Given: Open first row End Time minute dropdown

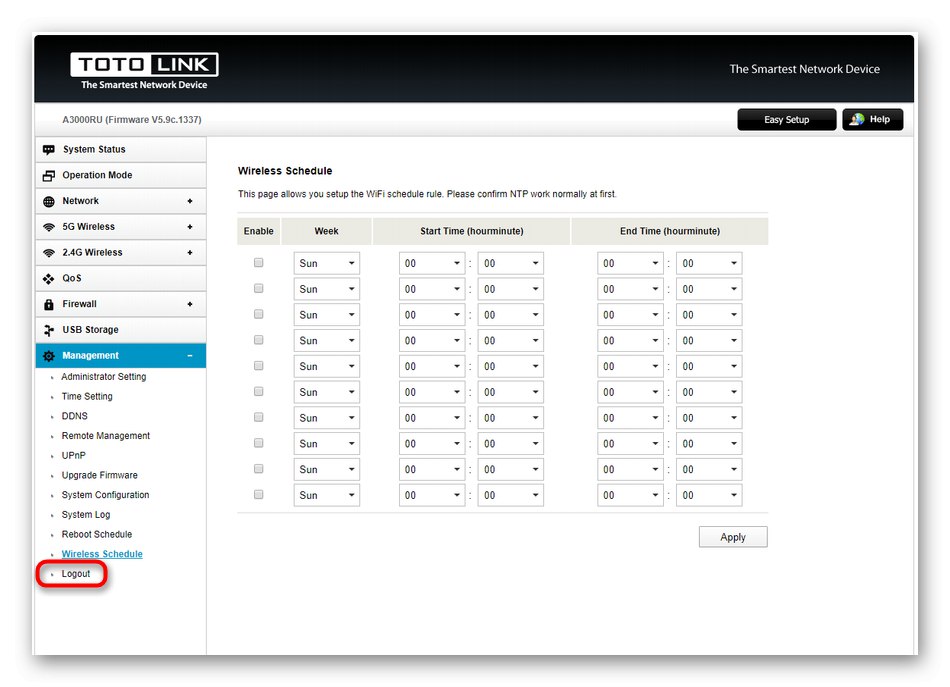Looking at the screenshot, I should [x=709, y=264].
